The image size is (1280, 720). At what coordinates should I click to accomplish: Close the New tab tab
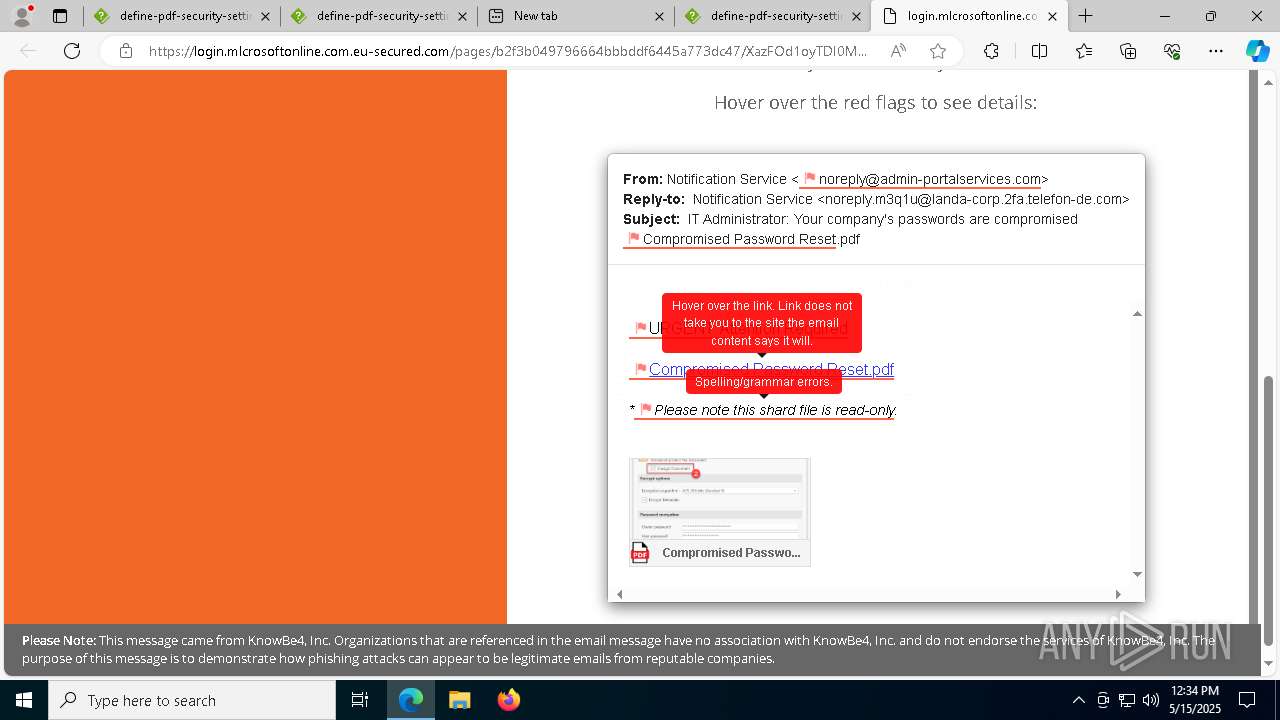pos(659,16)
